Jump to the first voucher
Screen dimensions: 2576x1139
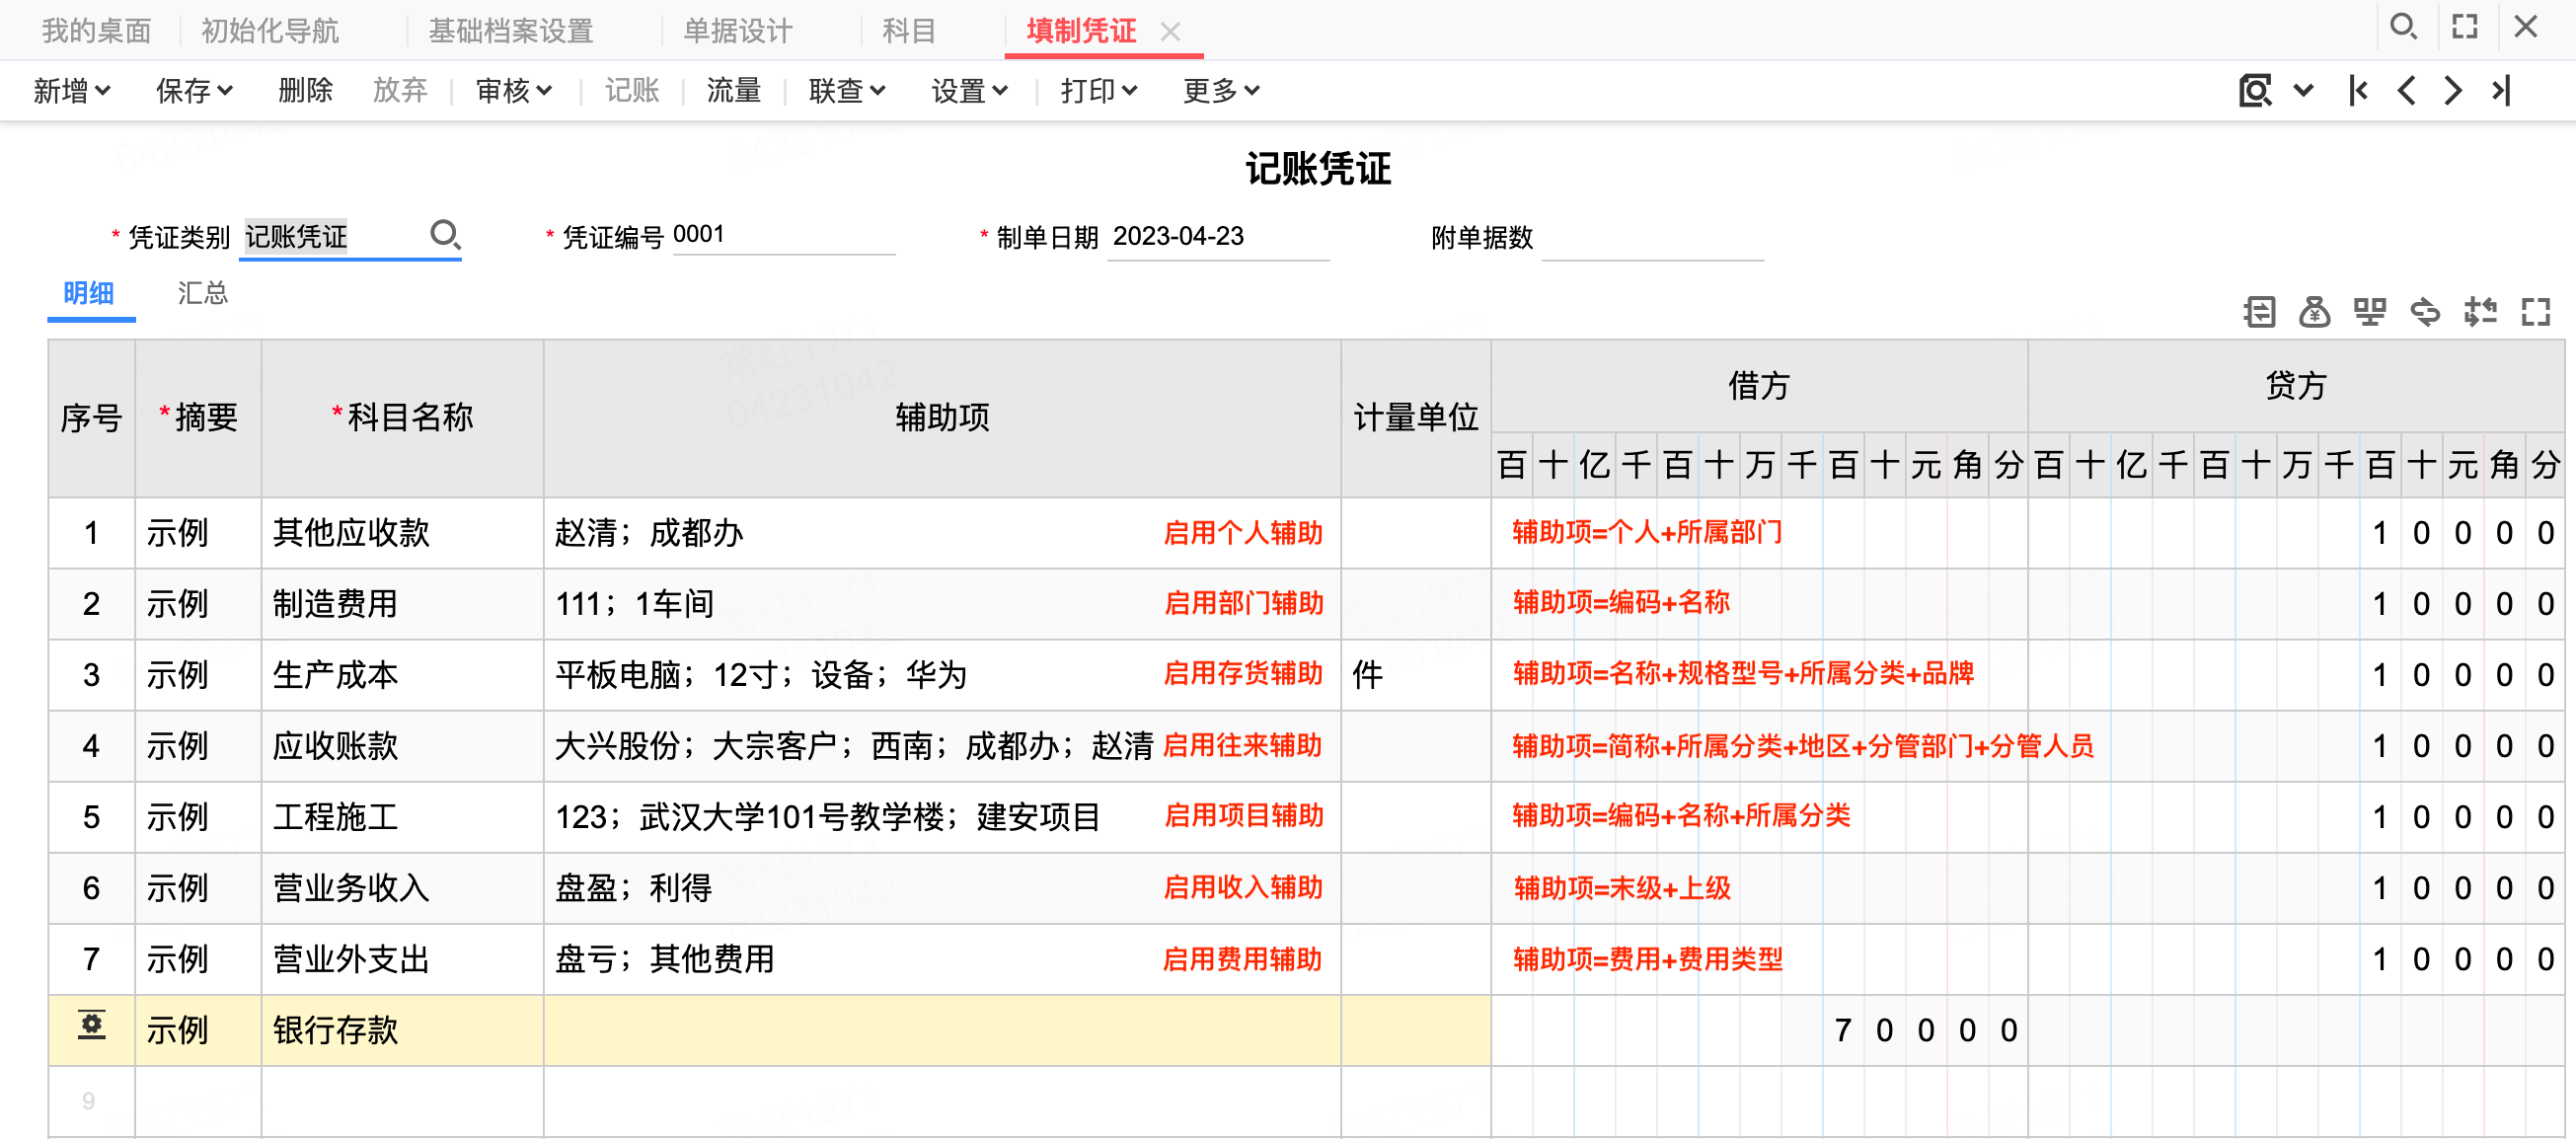[2358, 91]
